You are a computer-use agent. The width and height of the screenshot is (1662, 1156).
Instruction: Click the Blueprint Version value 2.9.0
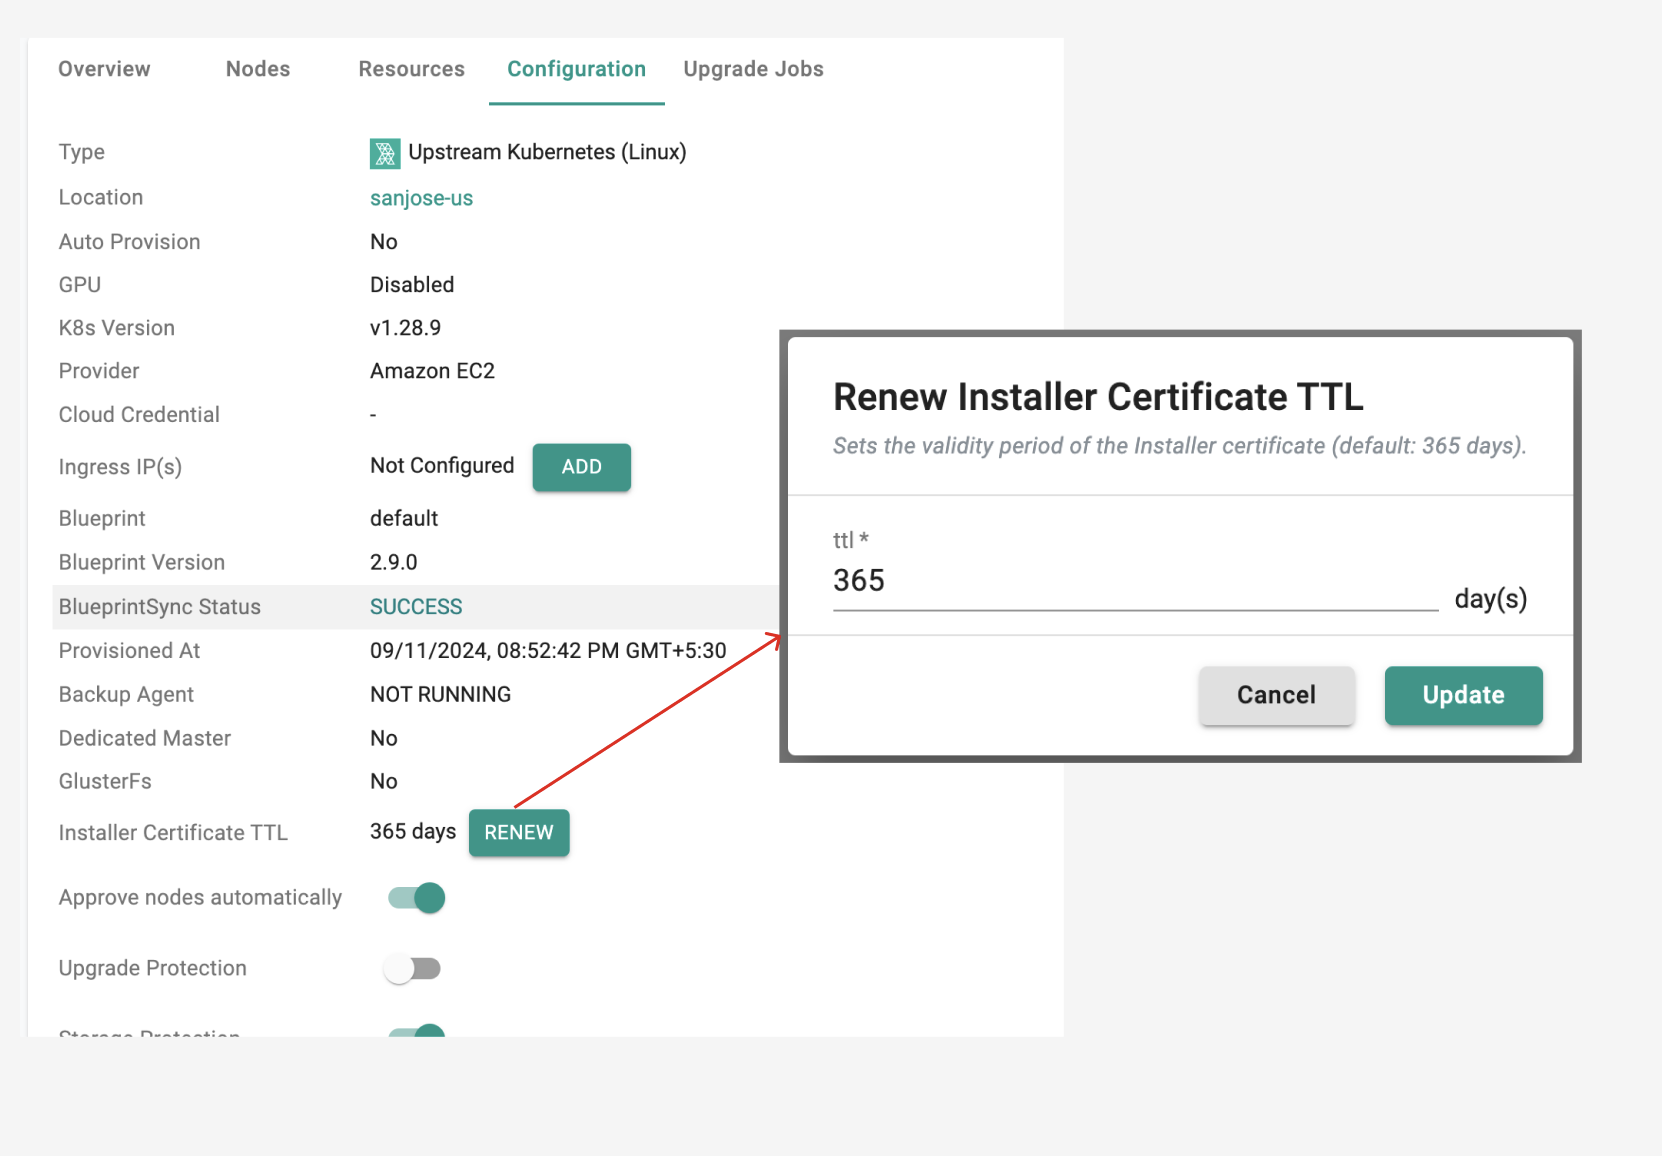click(394, 562)
